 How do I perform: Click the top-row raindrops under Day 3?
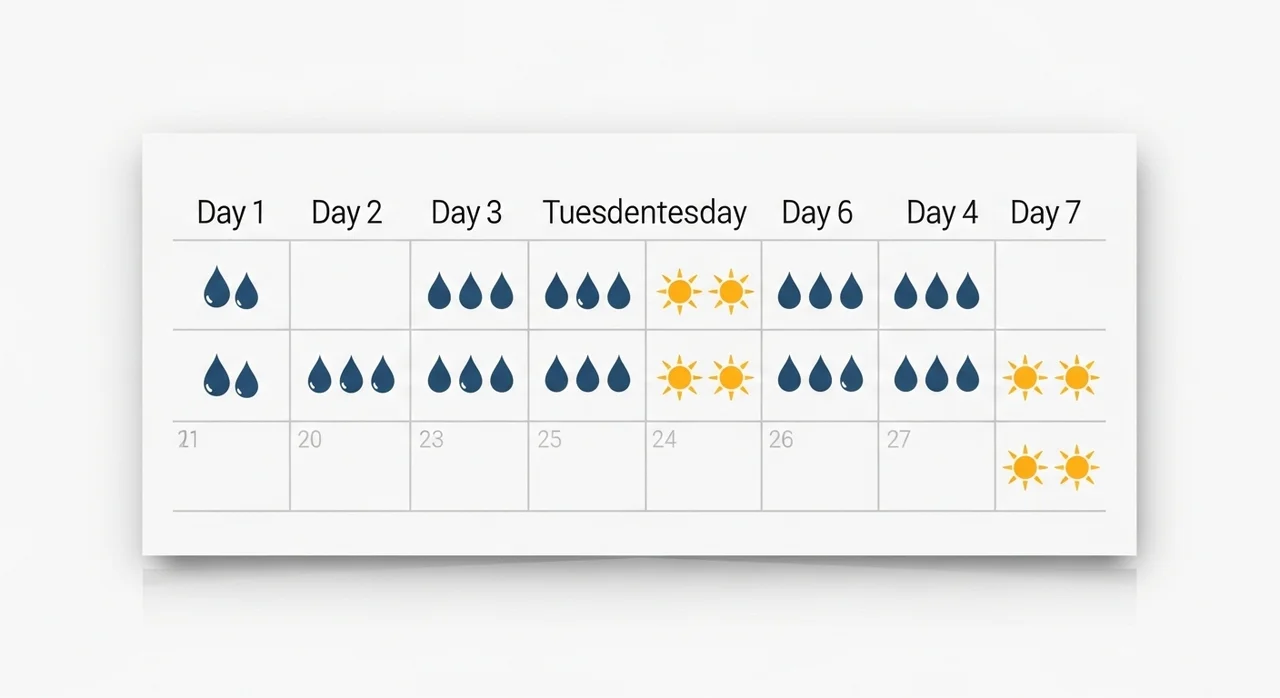coord(470,291)
